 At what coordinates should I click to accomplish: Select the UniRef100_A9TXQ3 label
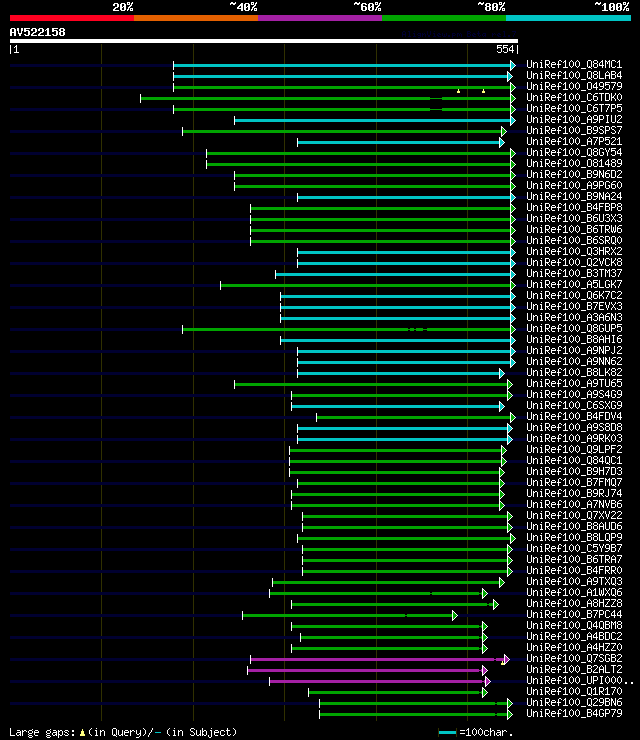[574, 581]
